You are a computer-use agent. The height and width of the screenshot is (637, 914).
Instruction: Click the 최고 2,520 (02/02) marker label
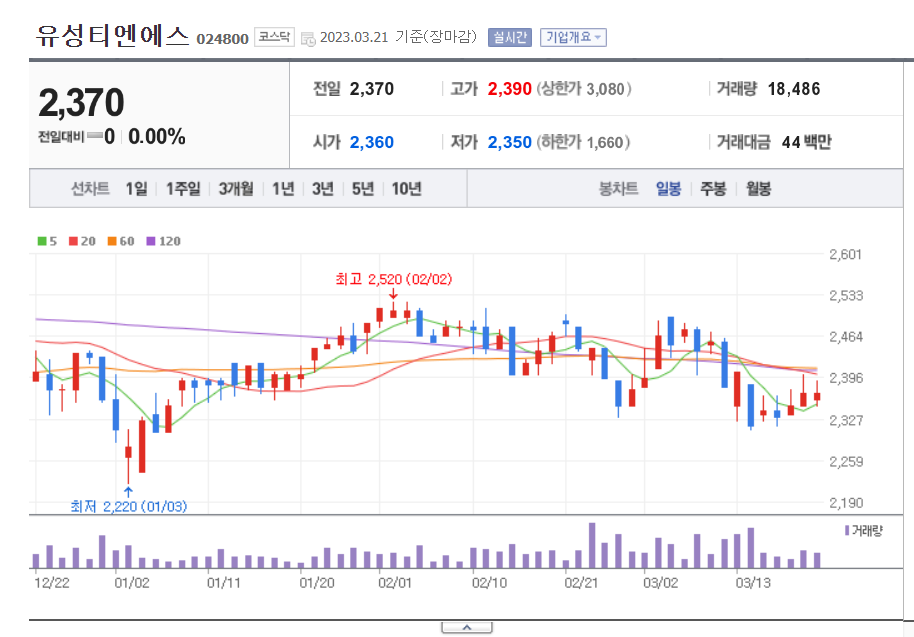click(393, 279)
